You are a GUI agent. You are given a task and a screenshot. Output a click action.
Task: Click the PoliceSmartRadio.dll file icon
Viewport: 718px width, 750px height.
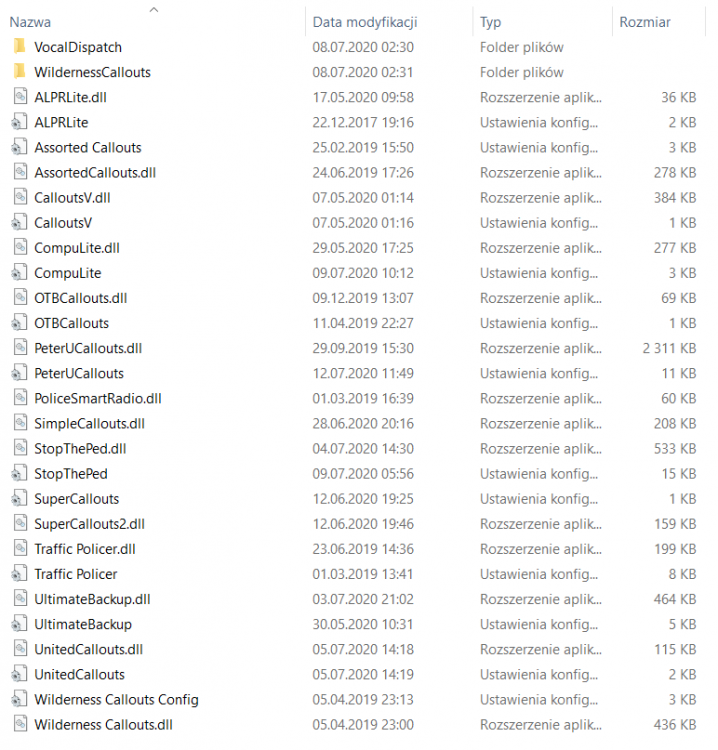(x=20, y=398)
